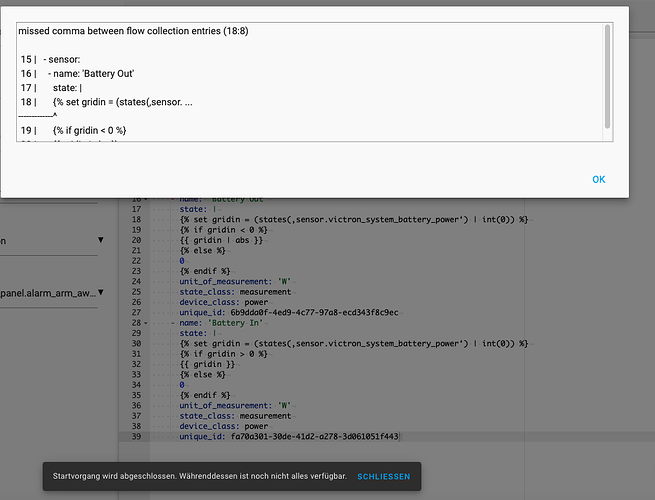Click line number 30 in the editor gutter

coord(133,344)
